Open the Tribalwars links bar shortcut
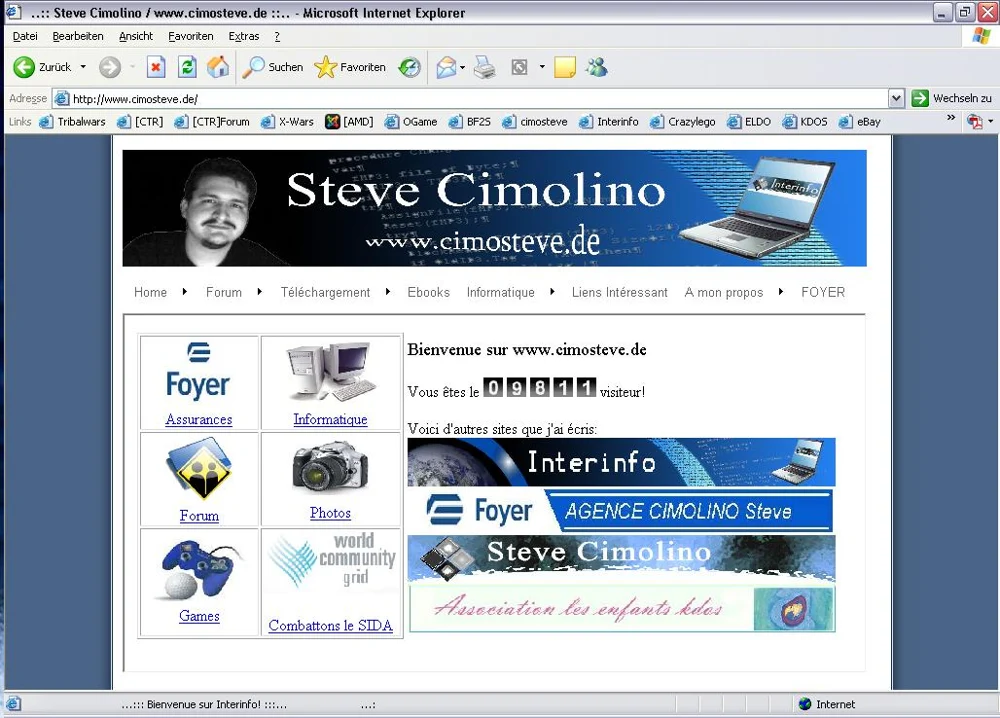 click(x=73, y=122)
